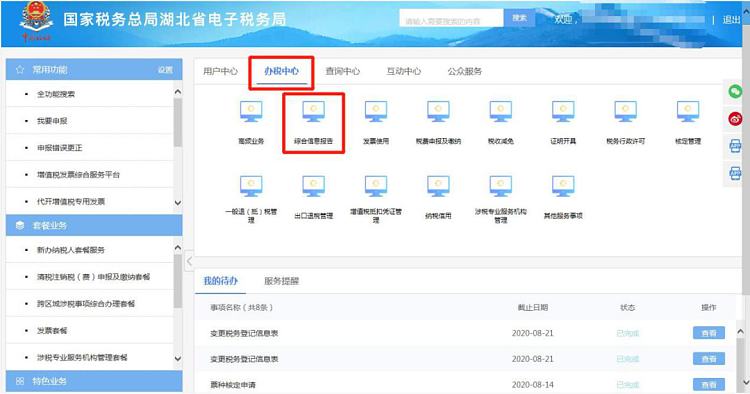Open the 证明开具 module icon
This screenshot has height=394, width=750.
[x=563, y=112]
